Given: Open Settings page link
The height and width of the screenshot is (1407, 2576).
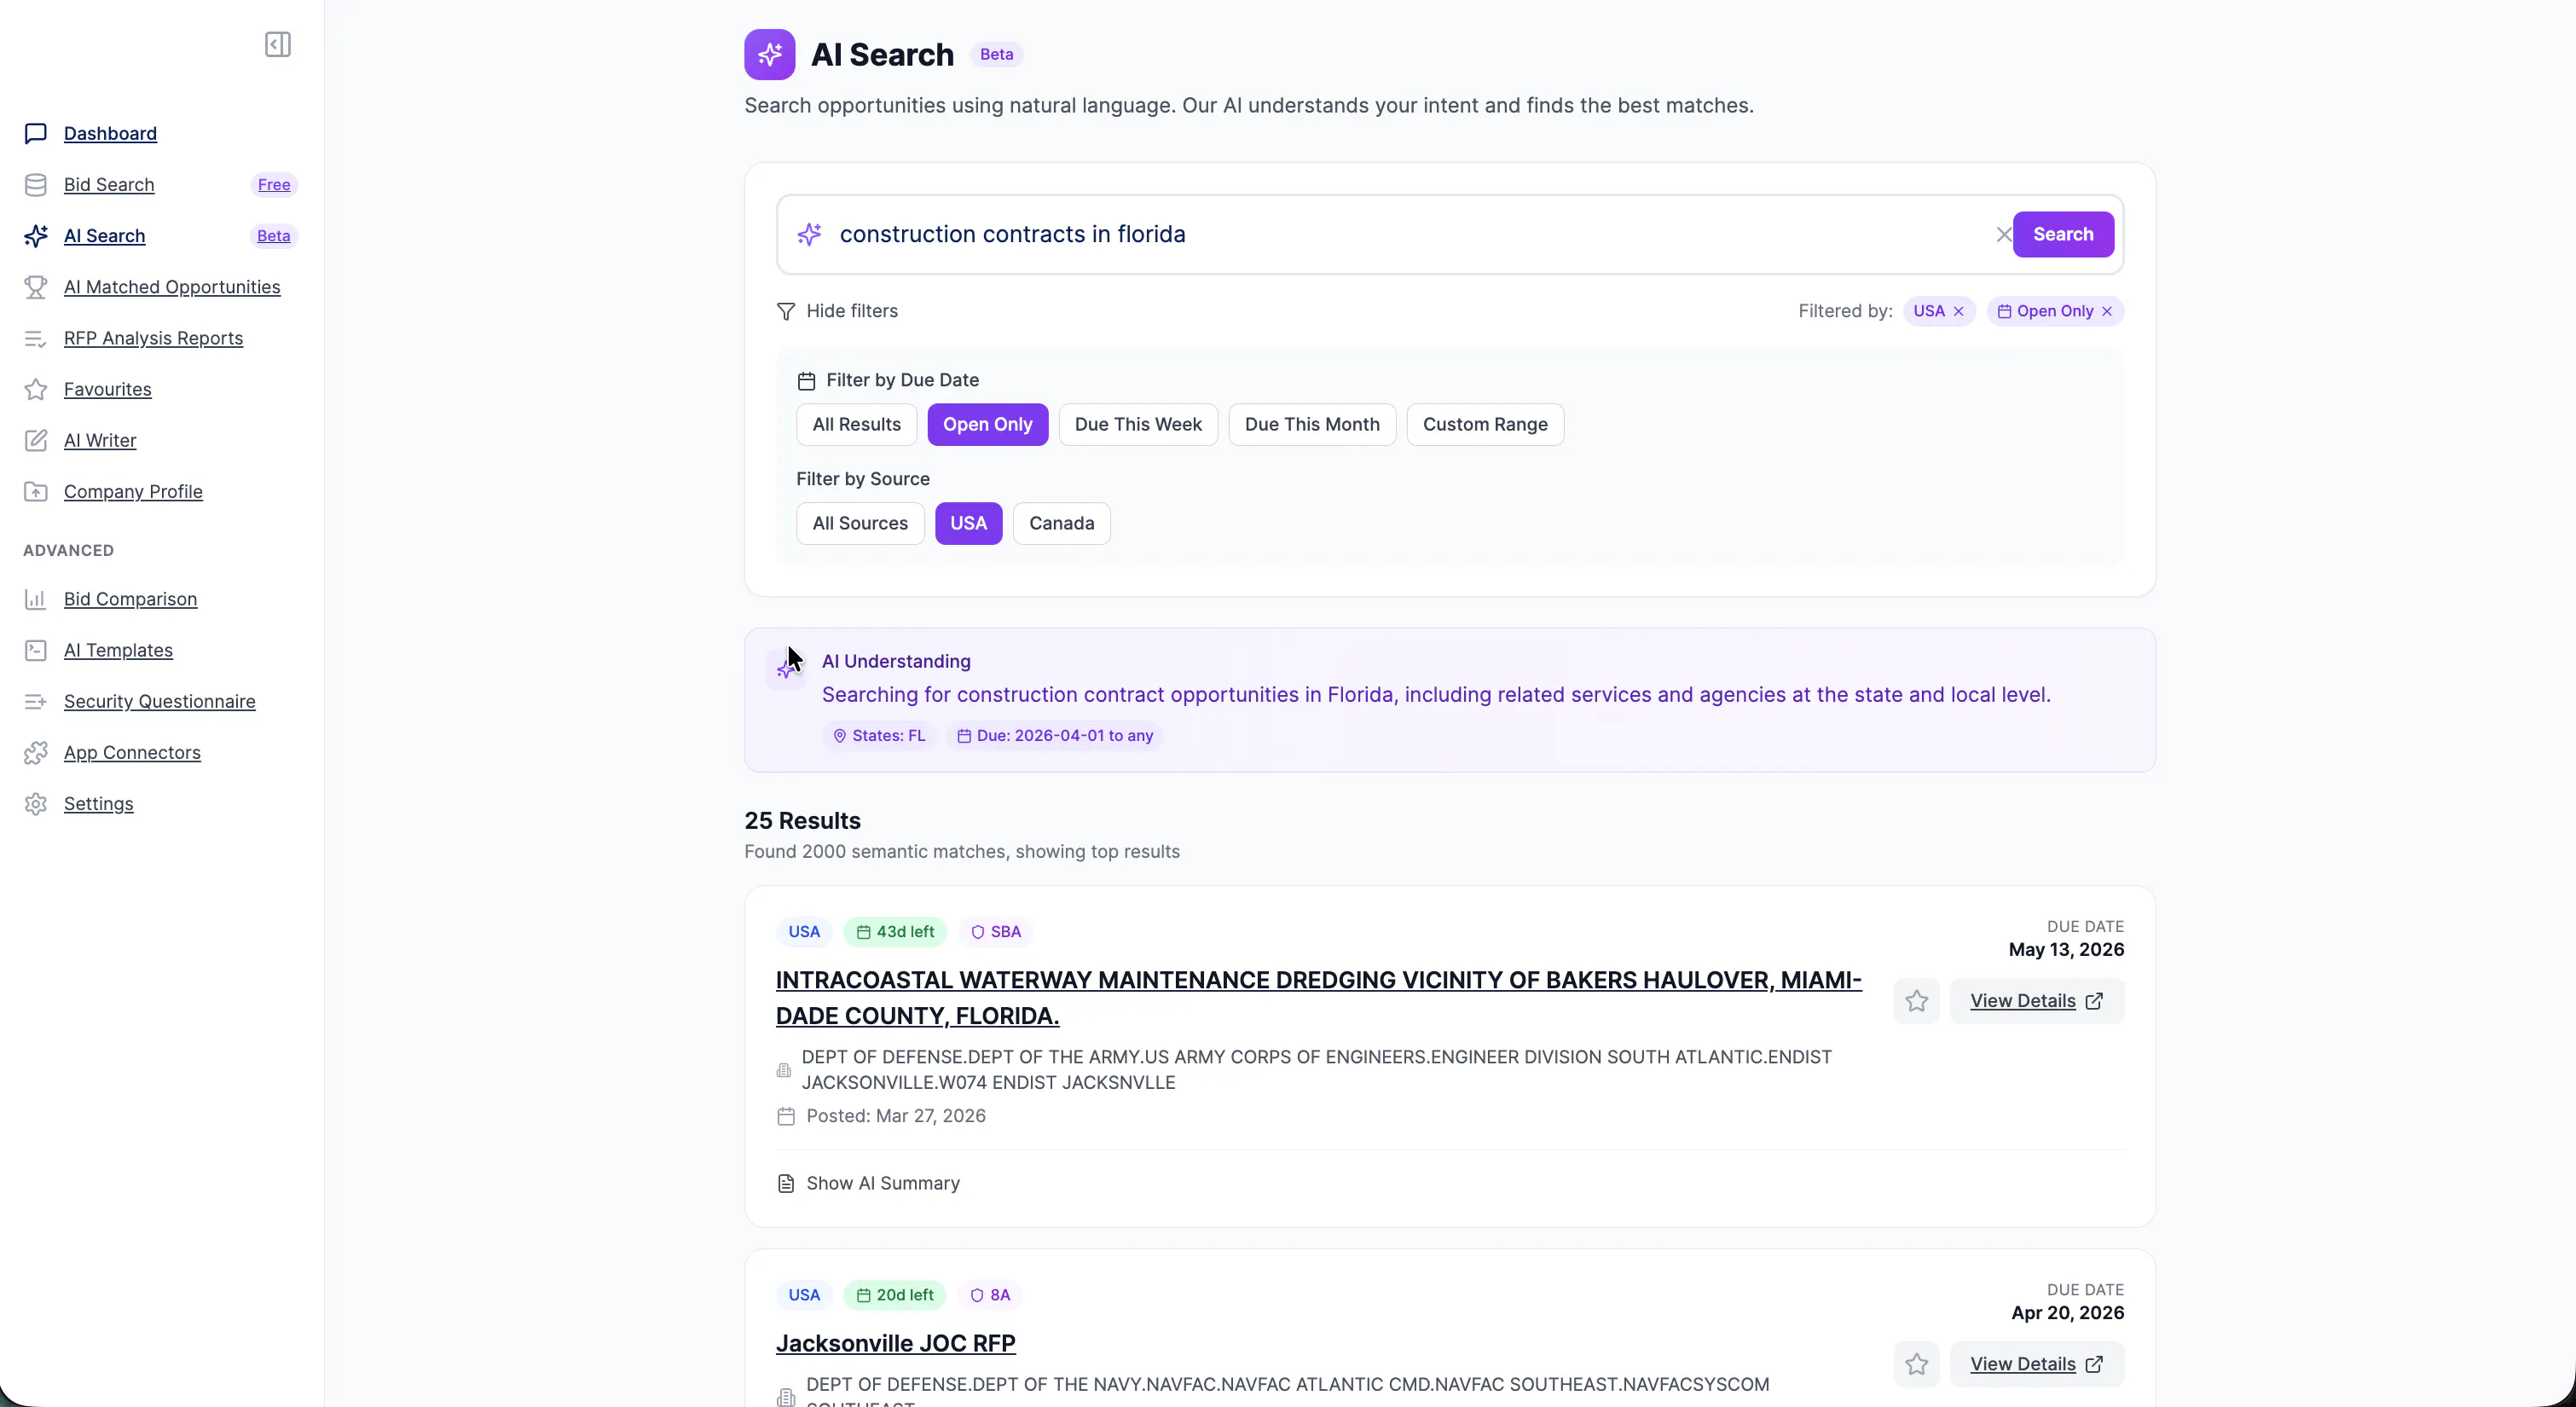Looking at the screenshot, I should click(98, 804).
